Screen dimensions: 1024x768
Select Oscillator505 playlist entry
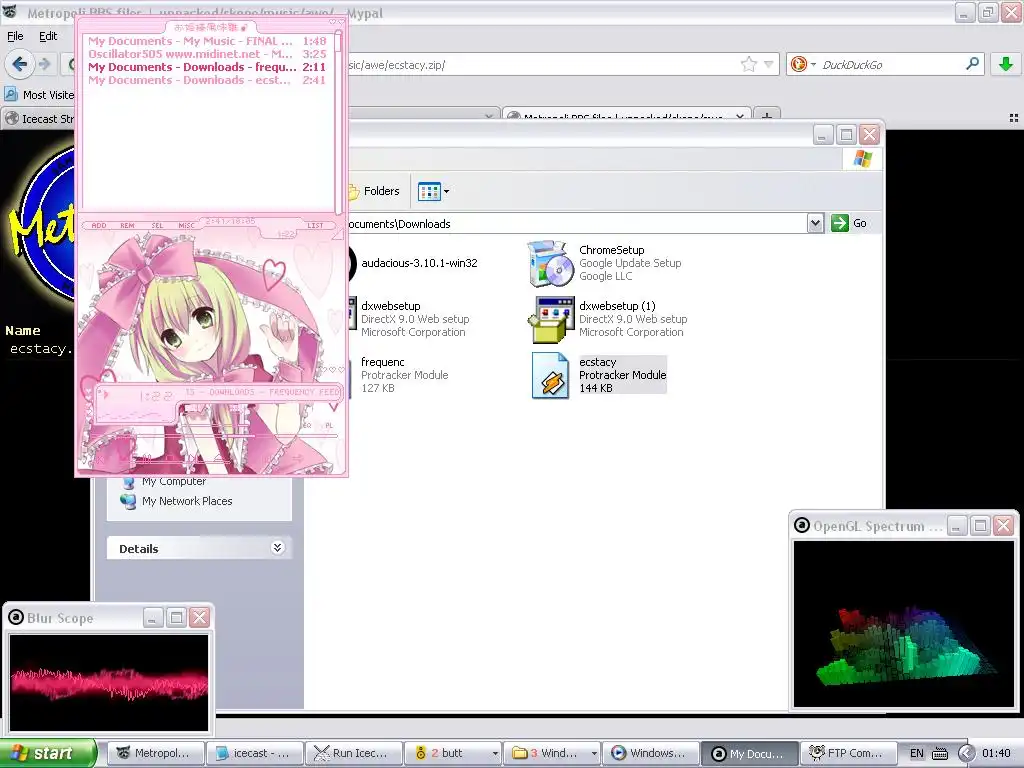tap(207, 54)
